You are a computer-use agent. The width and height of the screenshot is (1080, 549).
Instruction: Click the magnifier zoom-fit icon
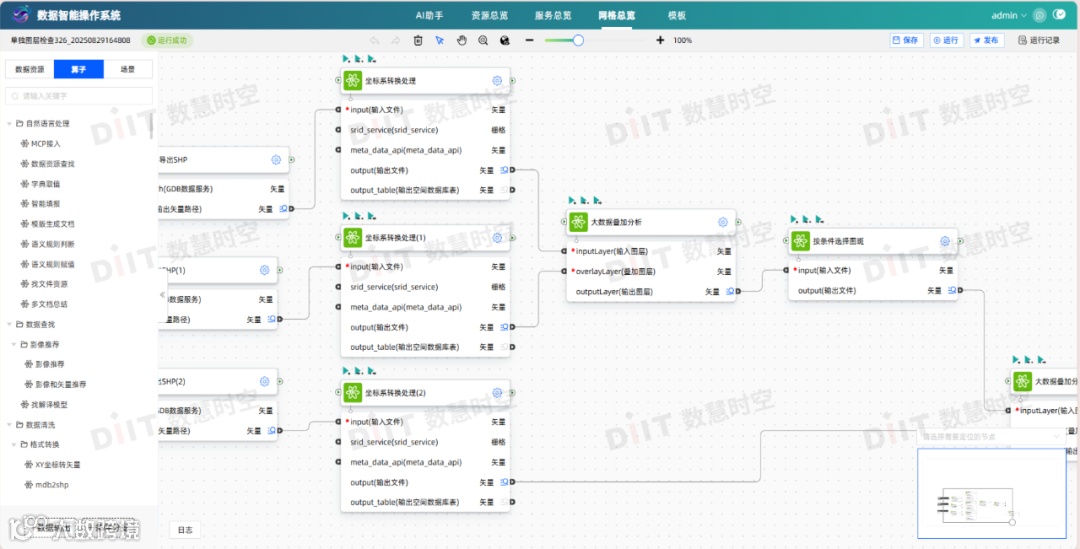[483, 41]
